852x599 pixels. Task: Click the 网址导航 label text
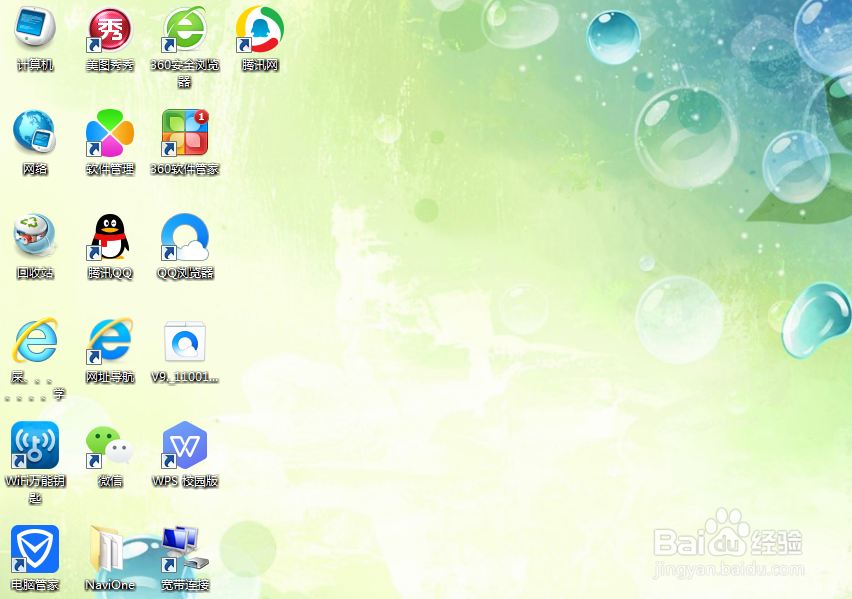110,377
